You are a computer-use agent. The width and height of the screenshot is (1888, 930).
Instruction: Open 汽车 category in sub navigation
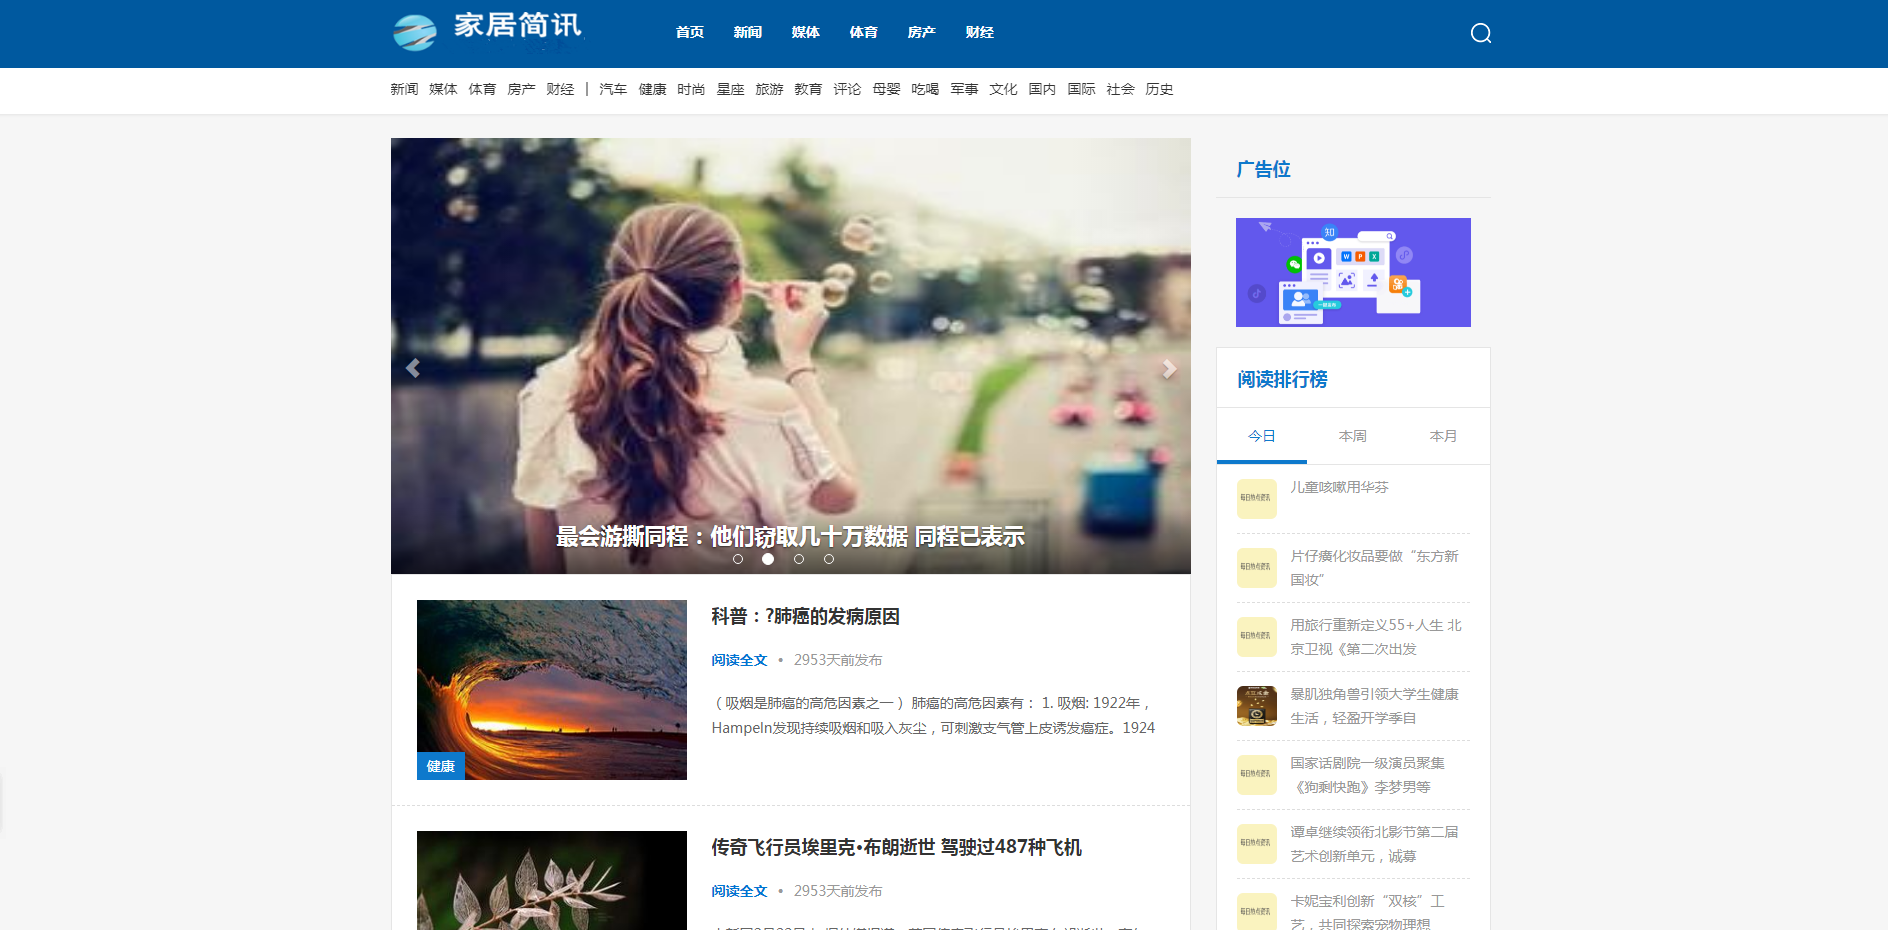613,89
